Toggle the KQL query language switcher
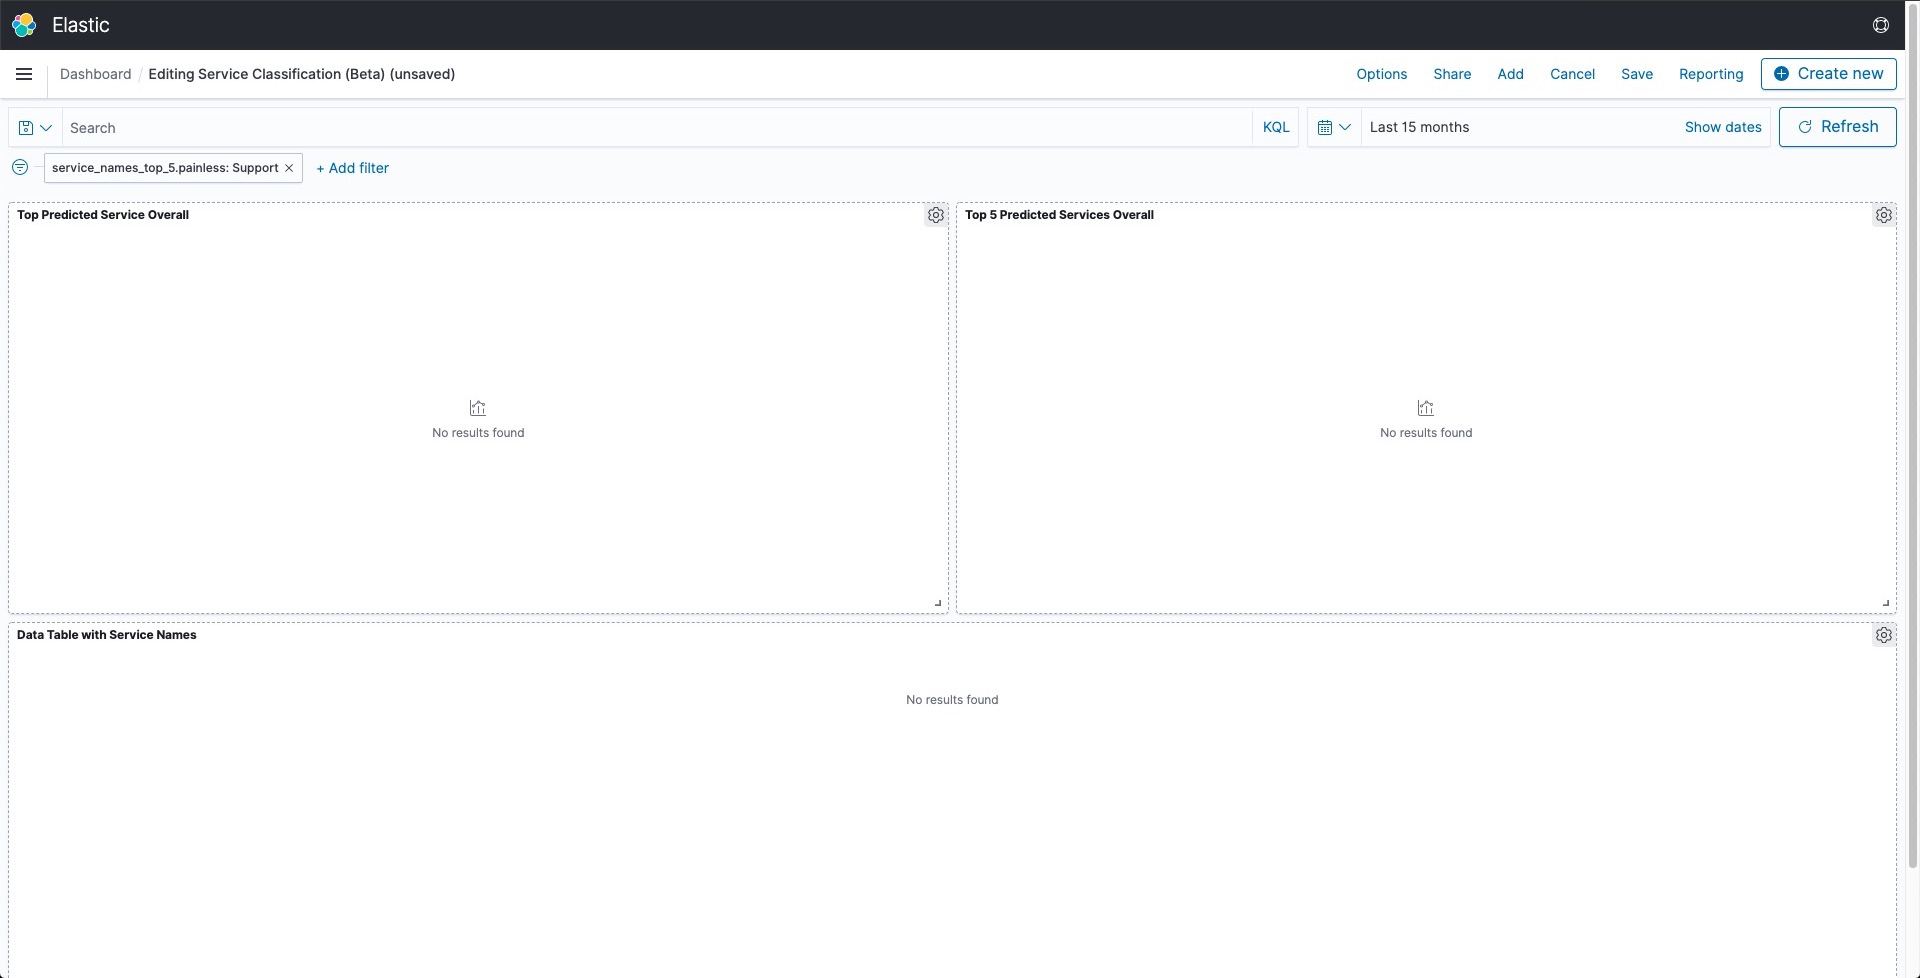The height and width of the screenshot is (978, 1920). click(1276, 127)
